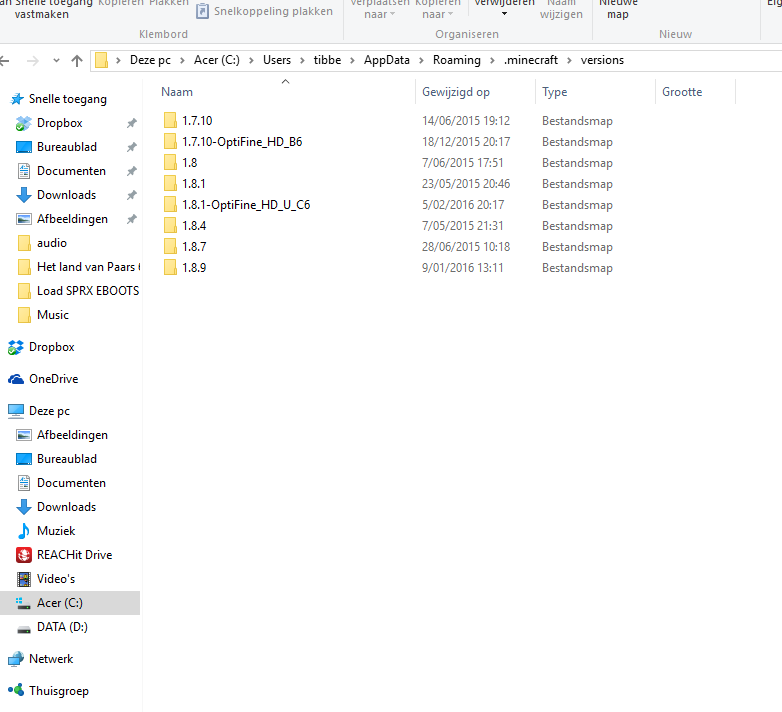The height and width of the screenshot is (712, 782).
Task: Select the 1.8.4 folder icon
Action: [x=170, y=225]
